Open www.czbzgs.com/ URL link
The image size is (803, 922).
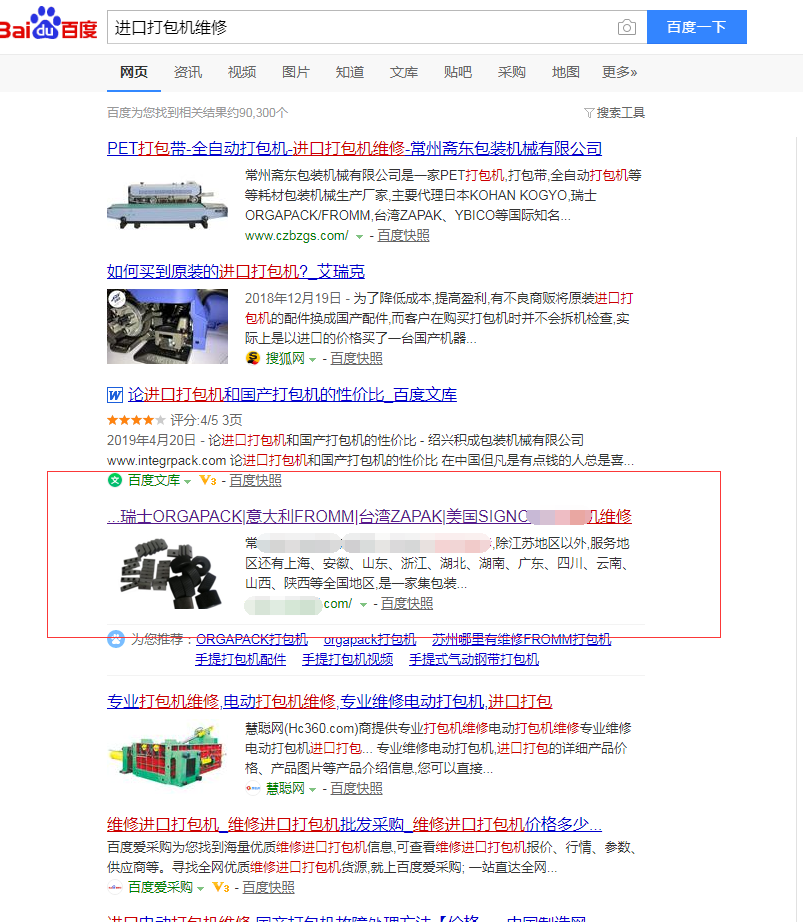pyautogui.click(x=297, y=235)
